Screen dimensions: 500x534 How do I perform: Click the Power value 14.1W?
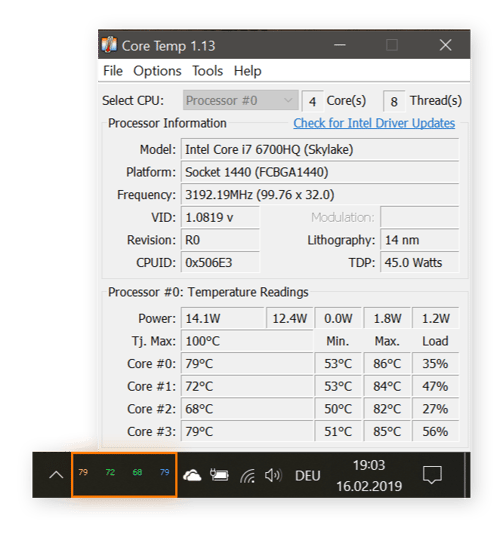point(222,318)
